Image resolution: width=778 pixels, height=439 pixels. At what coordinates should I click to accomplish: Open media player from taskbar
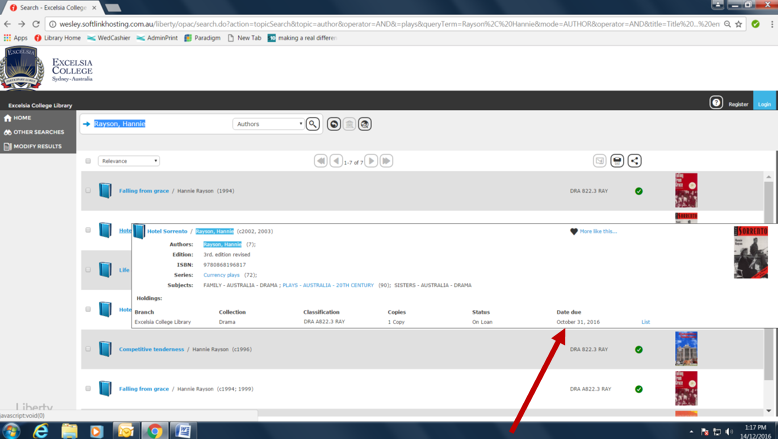pyautogui.click(x=97, y=431)
